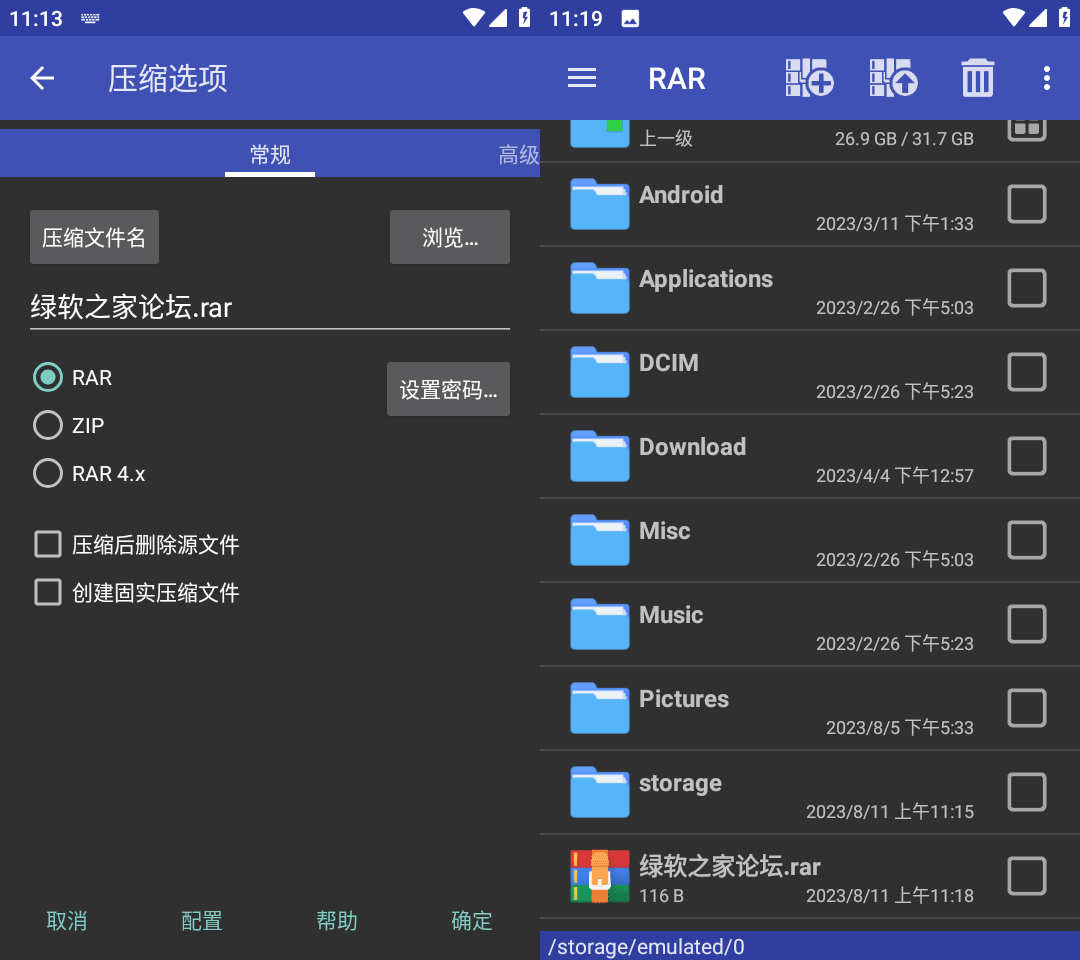Tap the trash delete icon
Viewport: 1080px width, 960px height.
[x=977, y=78]
